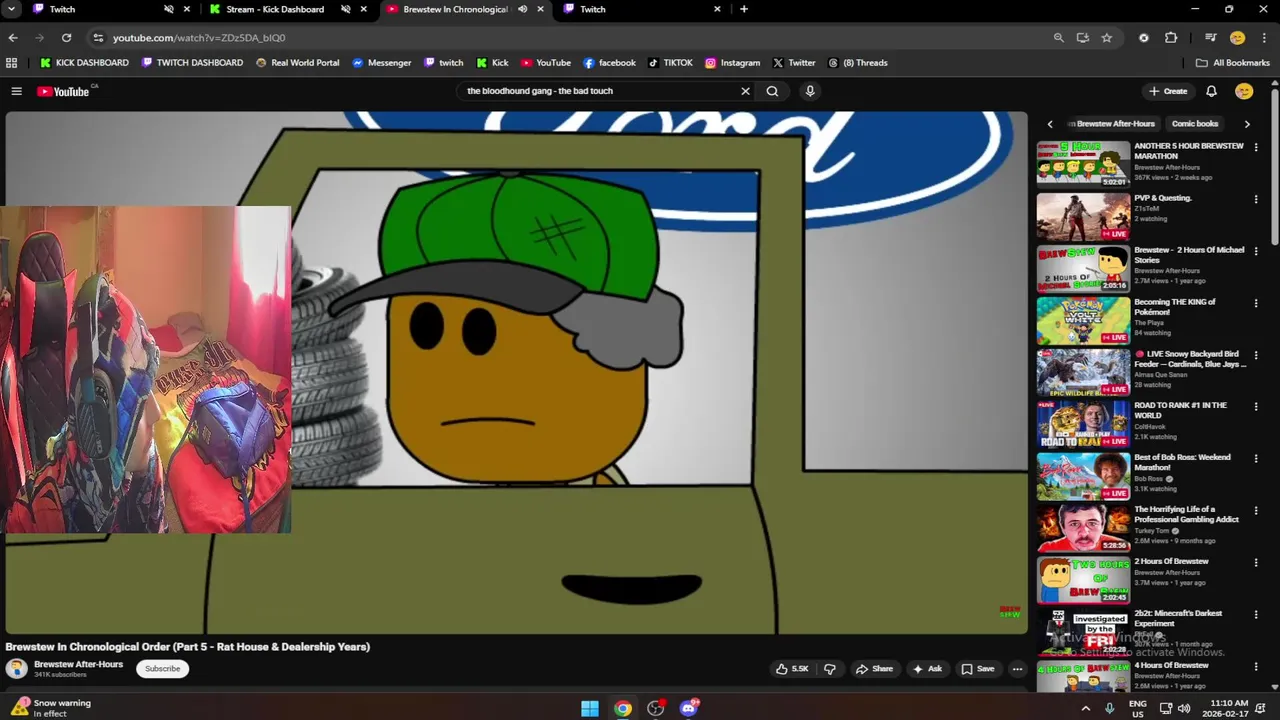Screen dimensions: 1280x720
Task: Open options for Becoming THE KING of Pokémon
Action: (1256, 303)
